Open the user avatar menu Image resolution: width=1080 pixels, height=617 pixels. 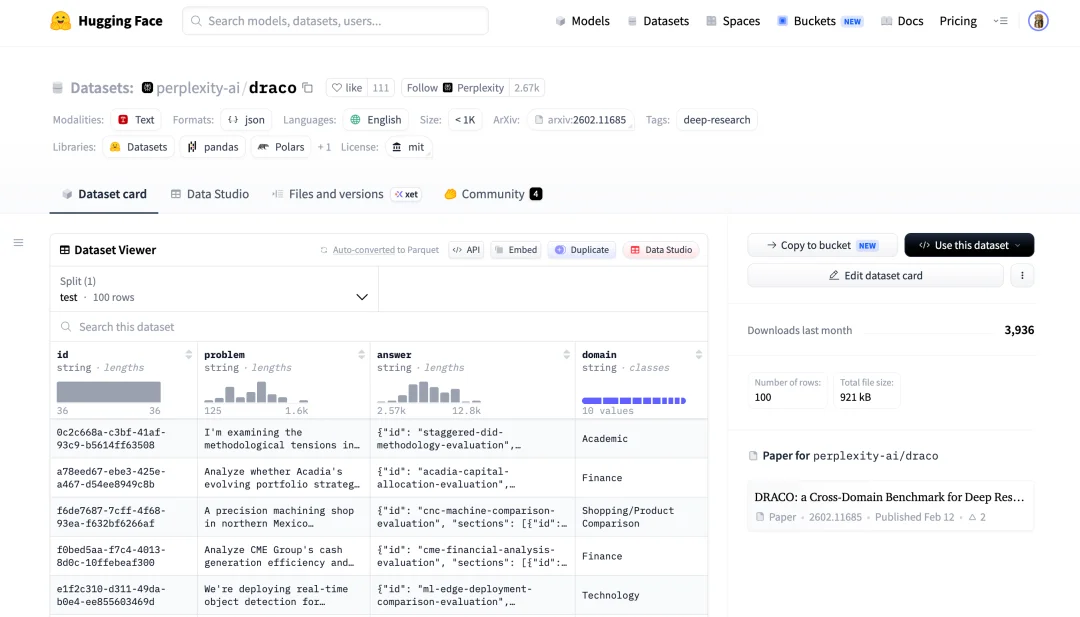tap(1038, 21)
